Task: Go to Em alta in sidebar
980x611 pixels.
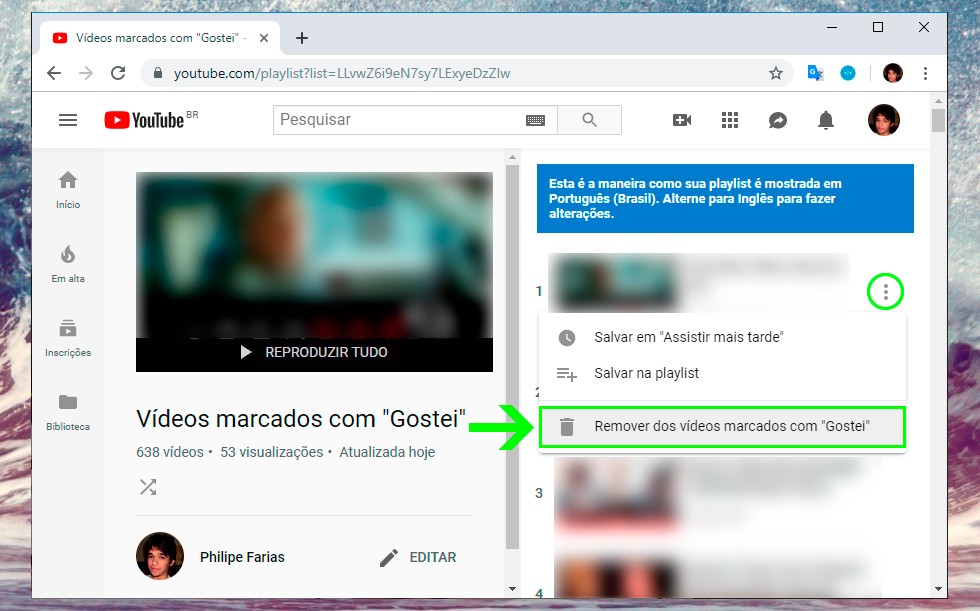Action: (x=68, y=263)
